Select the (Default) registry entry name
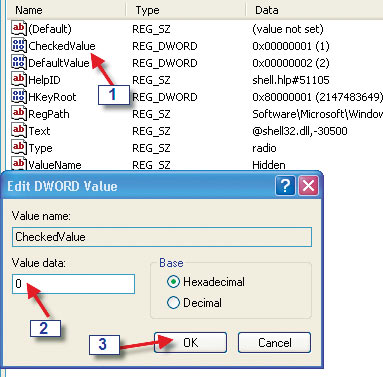This screenshot has width=383, height=377. [x=50, y=29]
